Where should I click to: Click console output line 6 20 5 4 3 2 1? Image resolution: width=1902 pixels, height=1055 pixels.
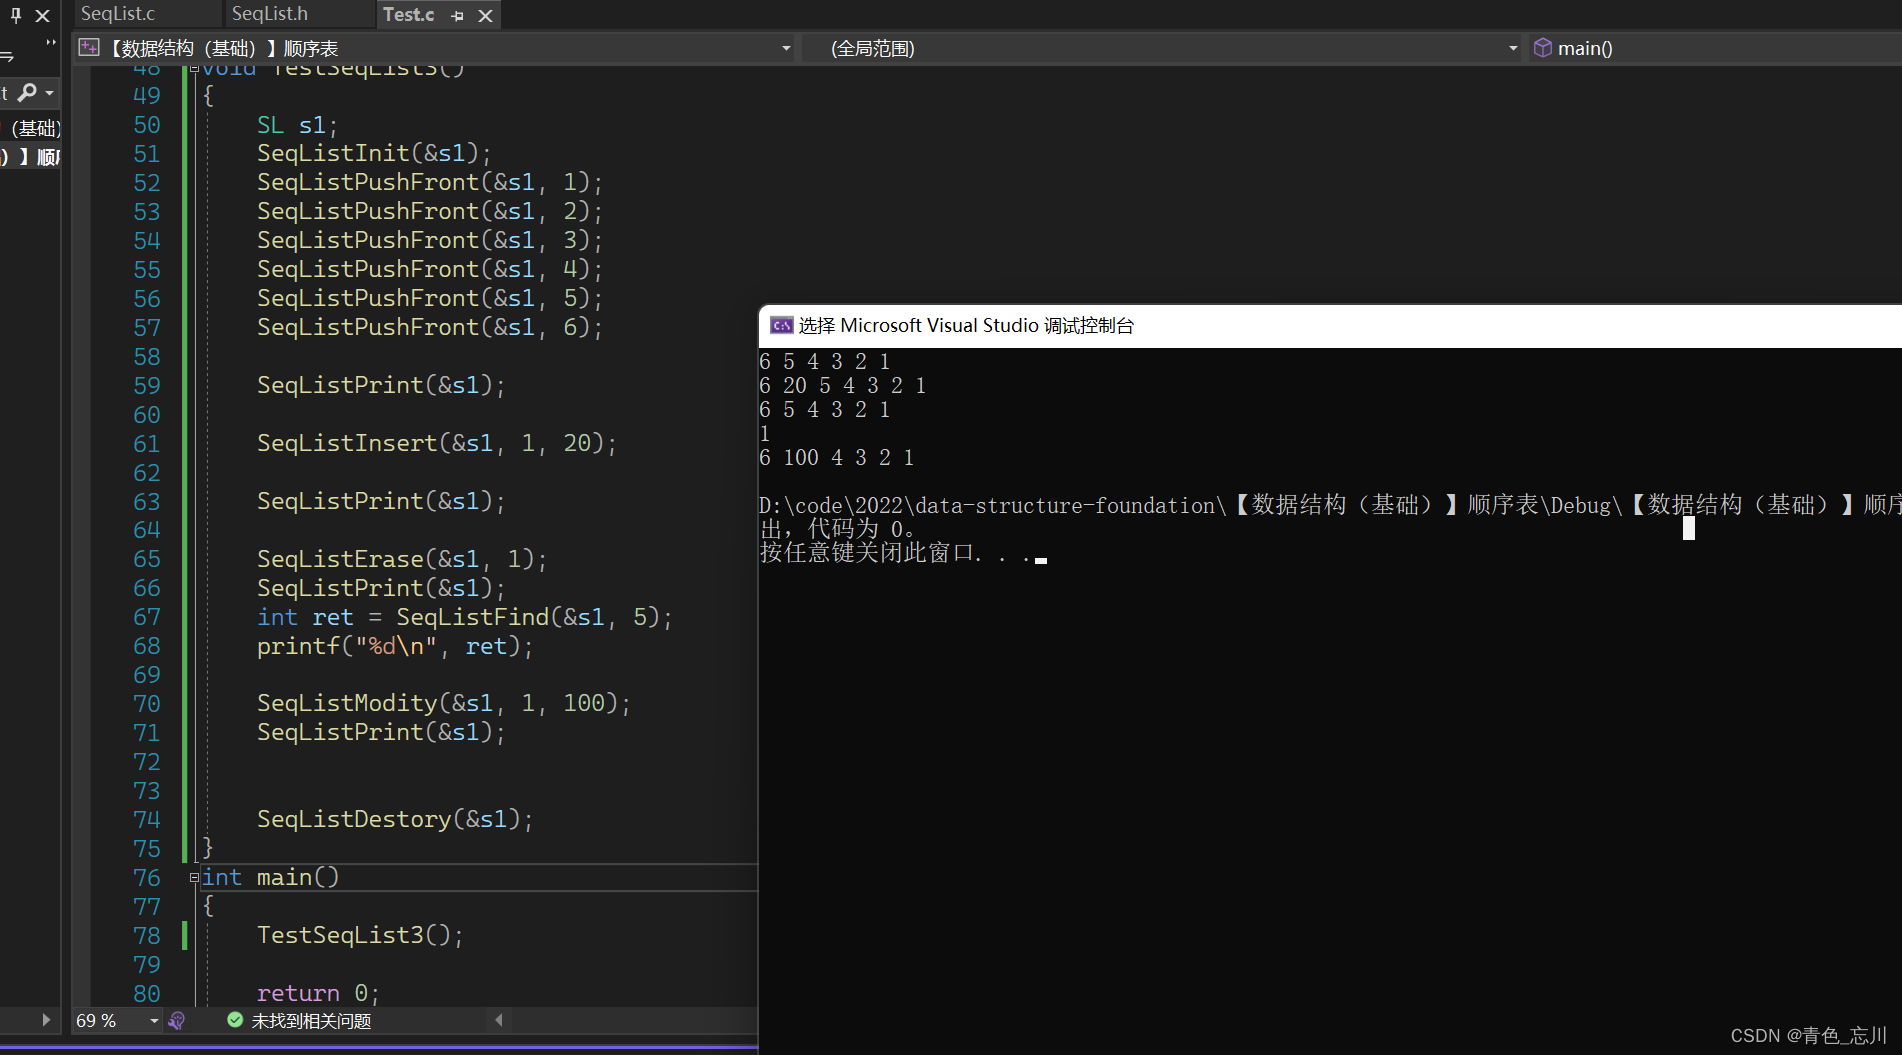tap(843, 386)
